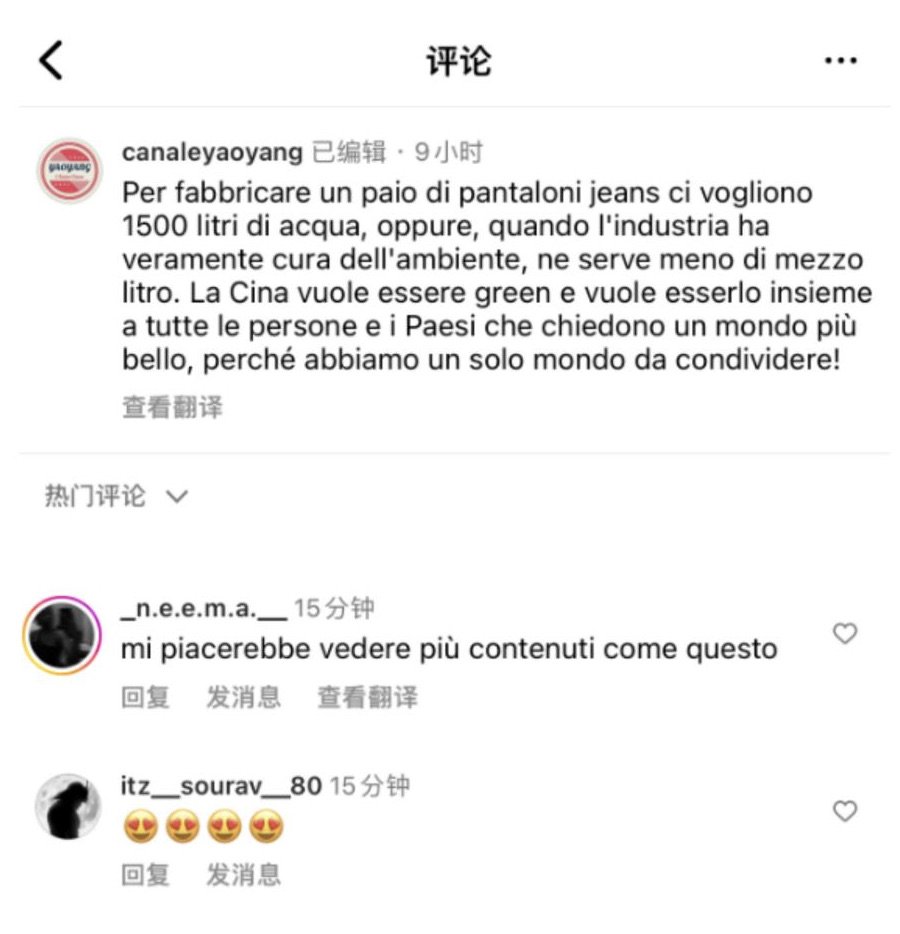Image resolution: width=900 pixels, height=934 pixels.
Task: Like the emoji comment by itz__sourav__80
Action: click(x=845, y=811)
